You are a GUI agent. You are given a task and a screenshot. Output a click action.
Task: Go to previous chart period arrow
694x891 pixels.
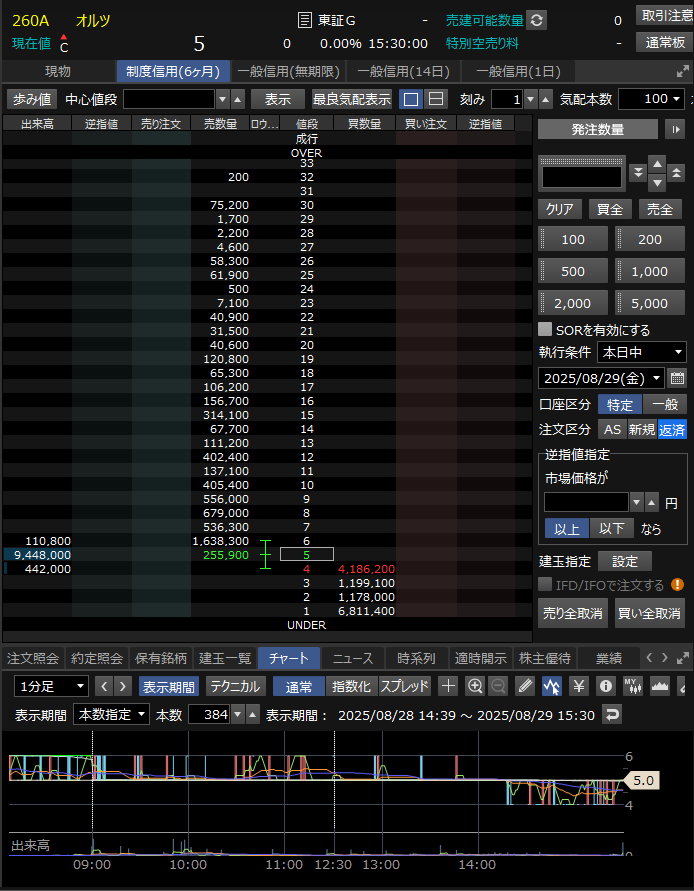tap(103, 686)
